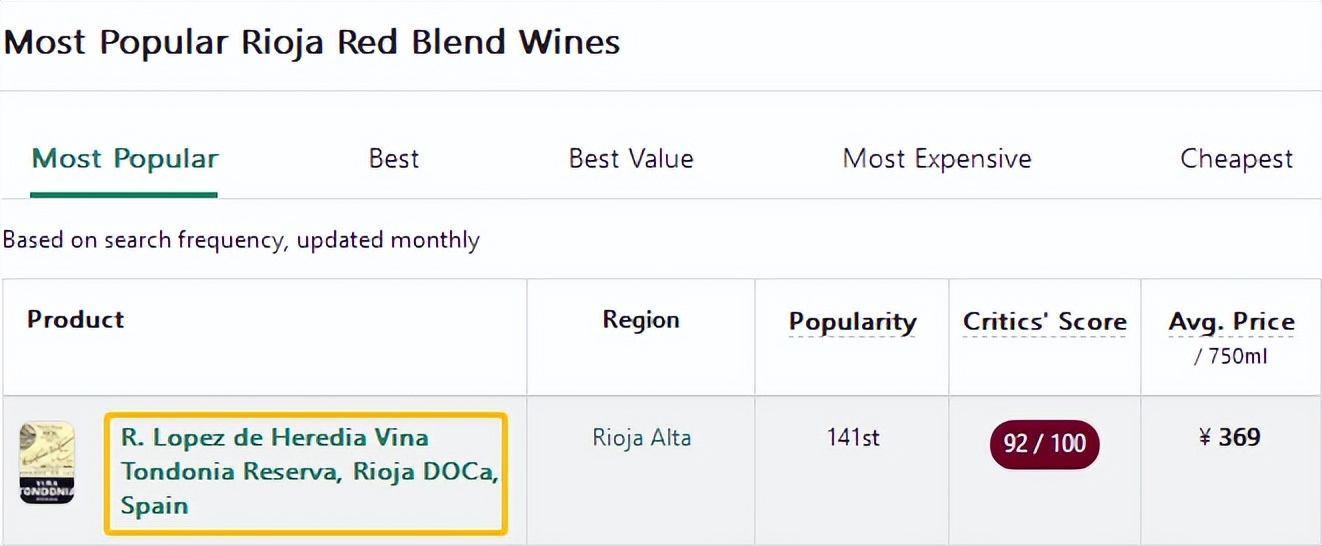Click the ¥ 369 average price
This screenshot has height=546, width=1322.
[1230, 438]
